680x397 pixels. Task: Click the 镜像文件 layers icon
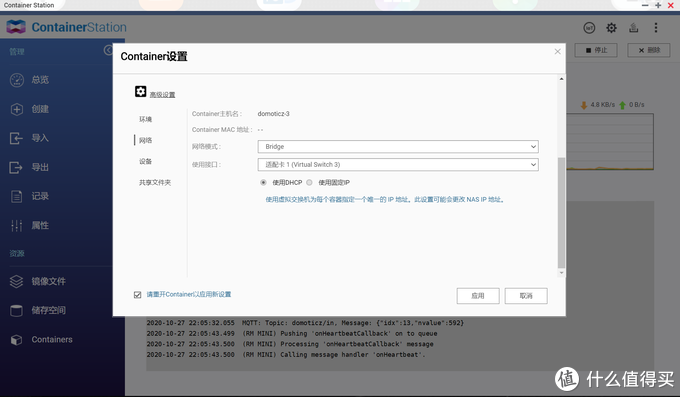point(16,281)
